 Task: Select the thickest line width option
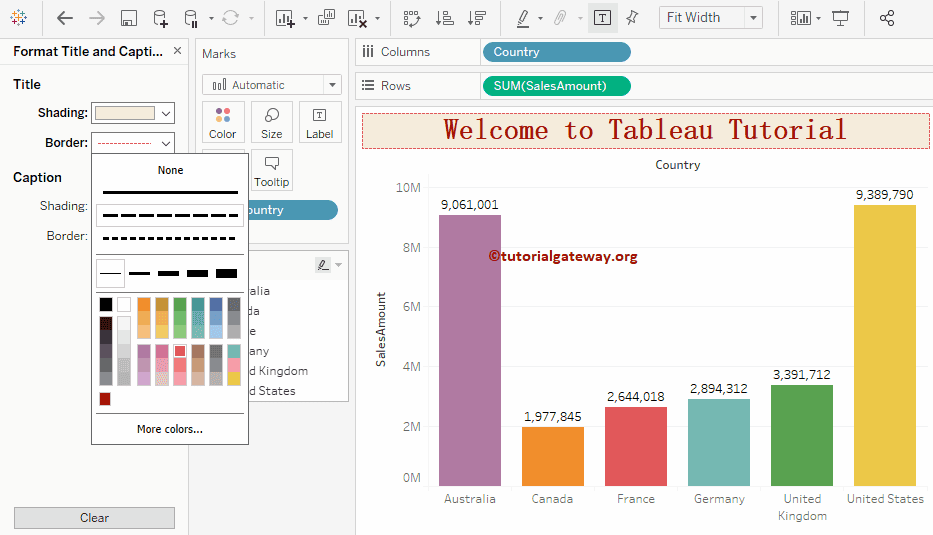[227, 273]
